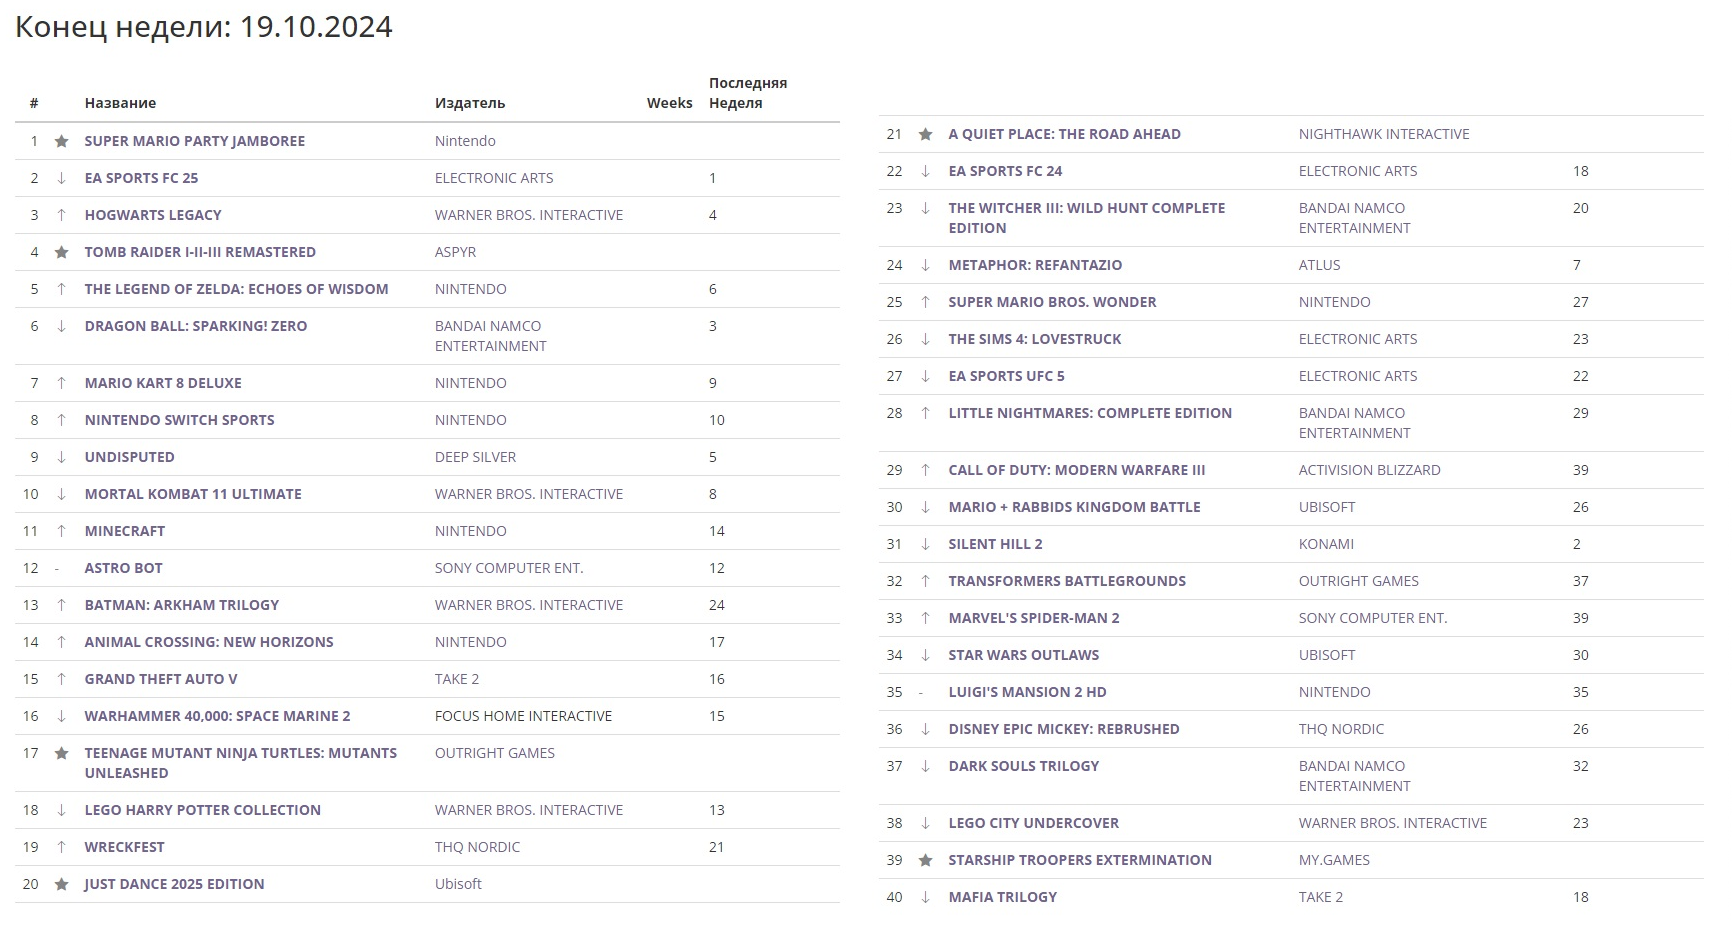The image size is (1732, 931).
Task: Click the down arrow next to EA Sports FC 25
Action: click(61, 178)
